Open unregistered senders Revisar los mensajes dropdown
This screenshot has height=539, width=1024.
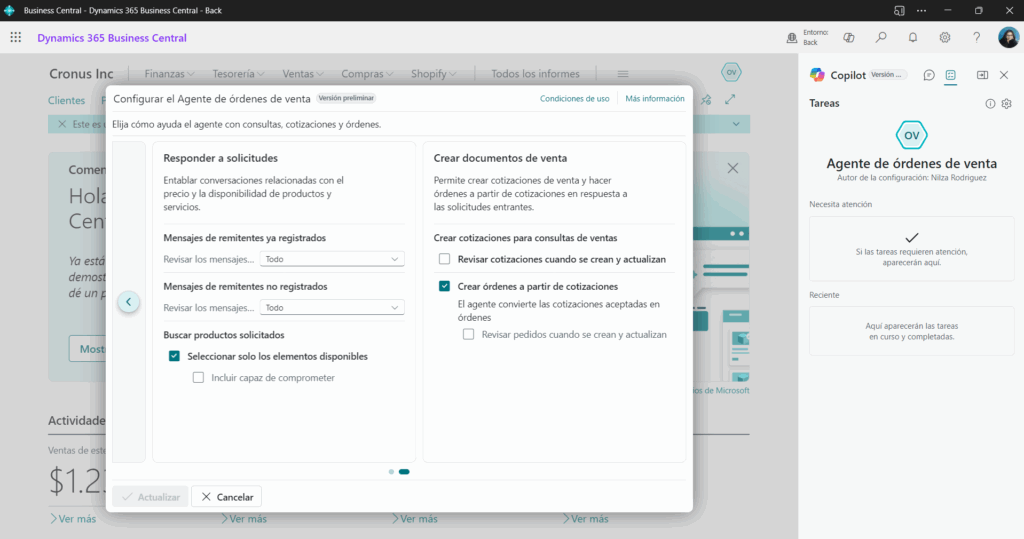[332, 307]
